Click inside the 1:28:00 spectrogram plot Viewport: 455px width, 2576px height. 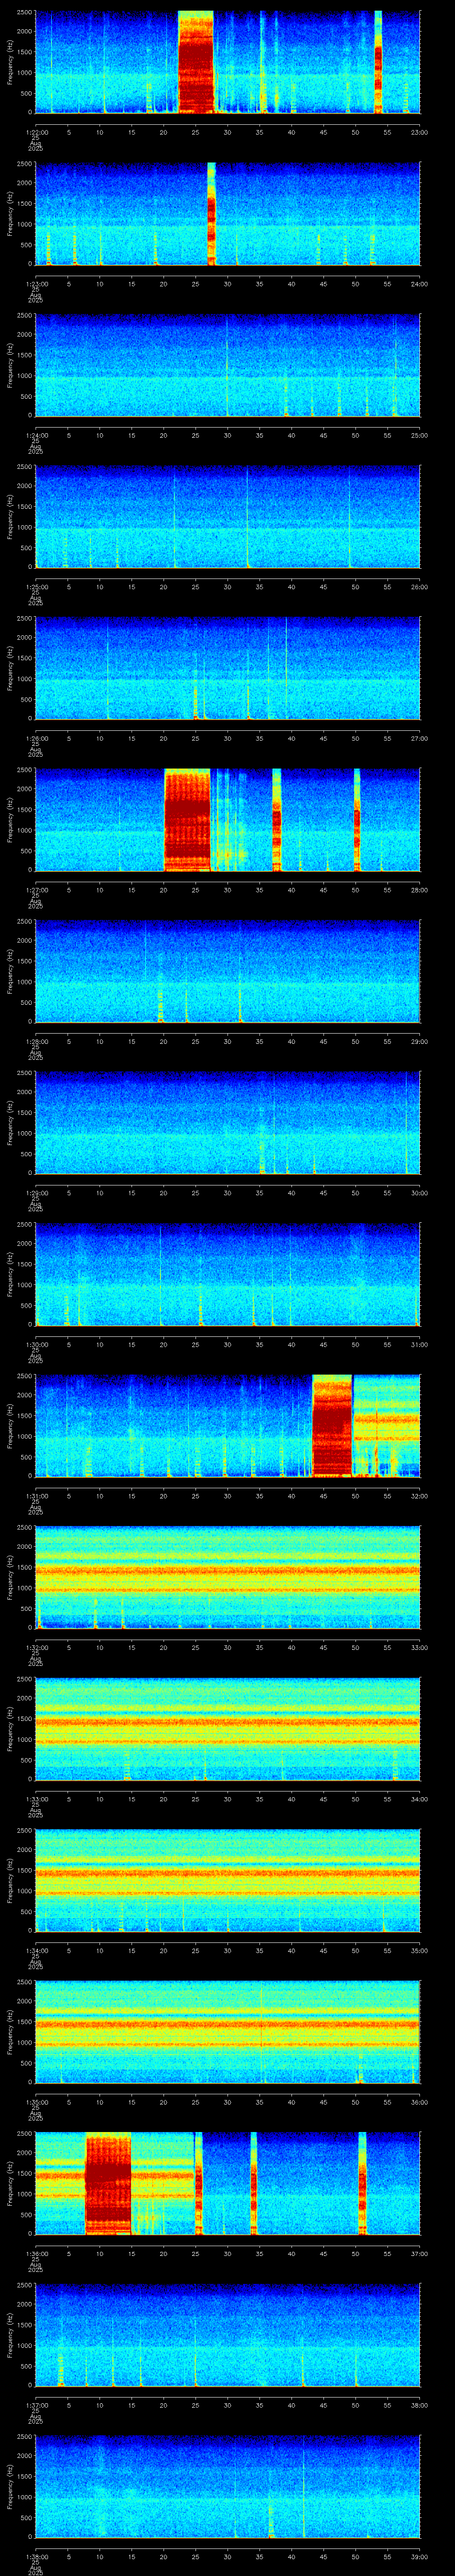tap(227, 971)
